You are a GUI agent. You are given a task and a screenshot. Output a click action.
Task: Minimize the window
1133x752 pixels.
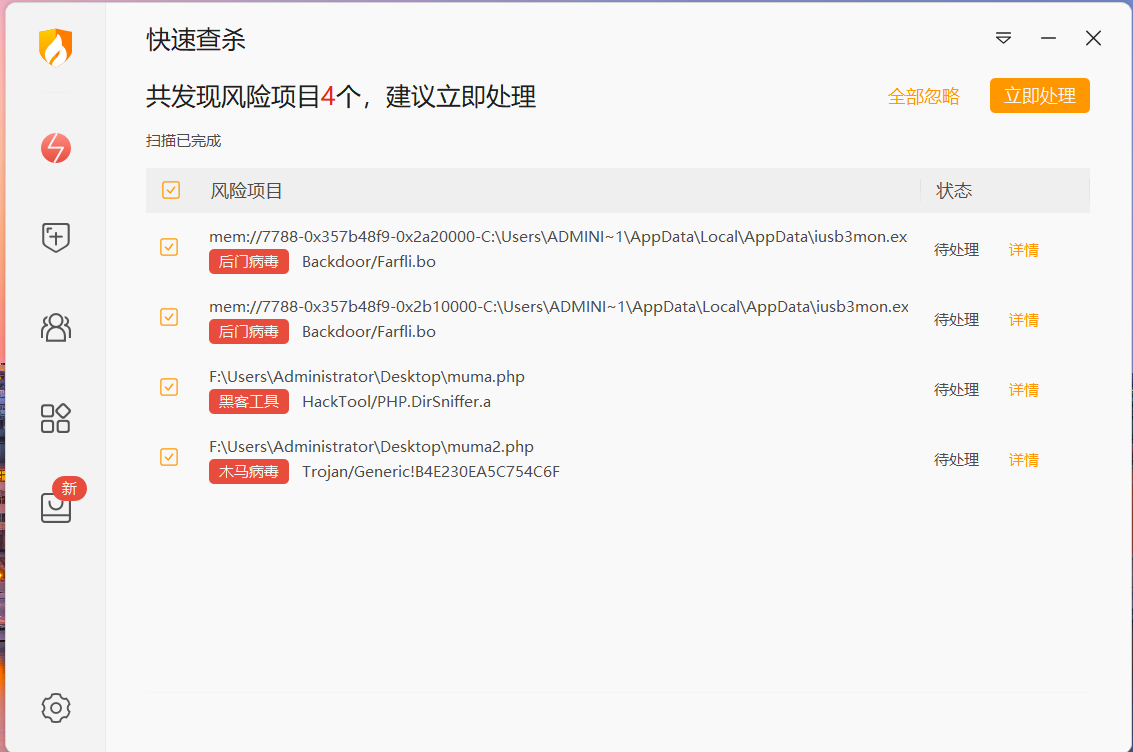pos(1048,38)
